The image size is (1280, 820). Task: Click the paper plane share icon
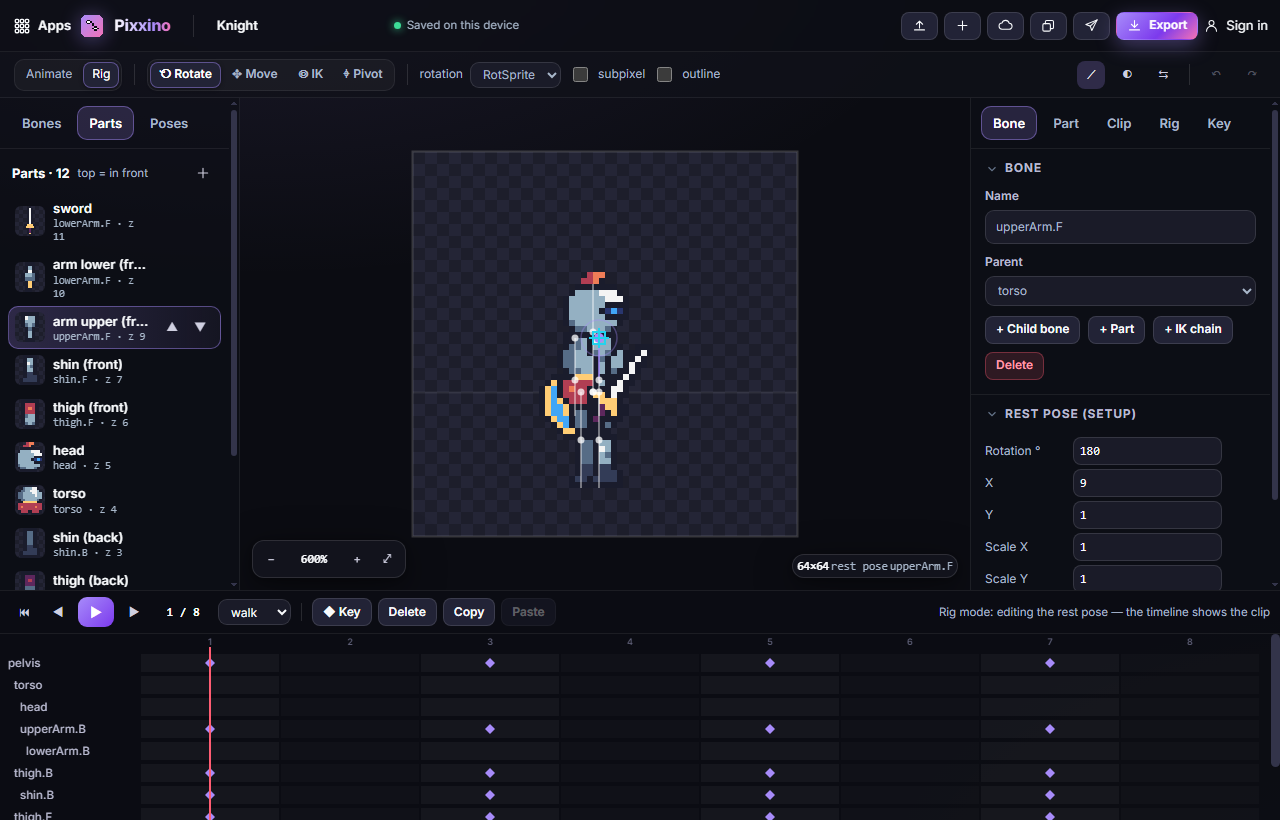click(x=1091, y=26)
